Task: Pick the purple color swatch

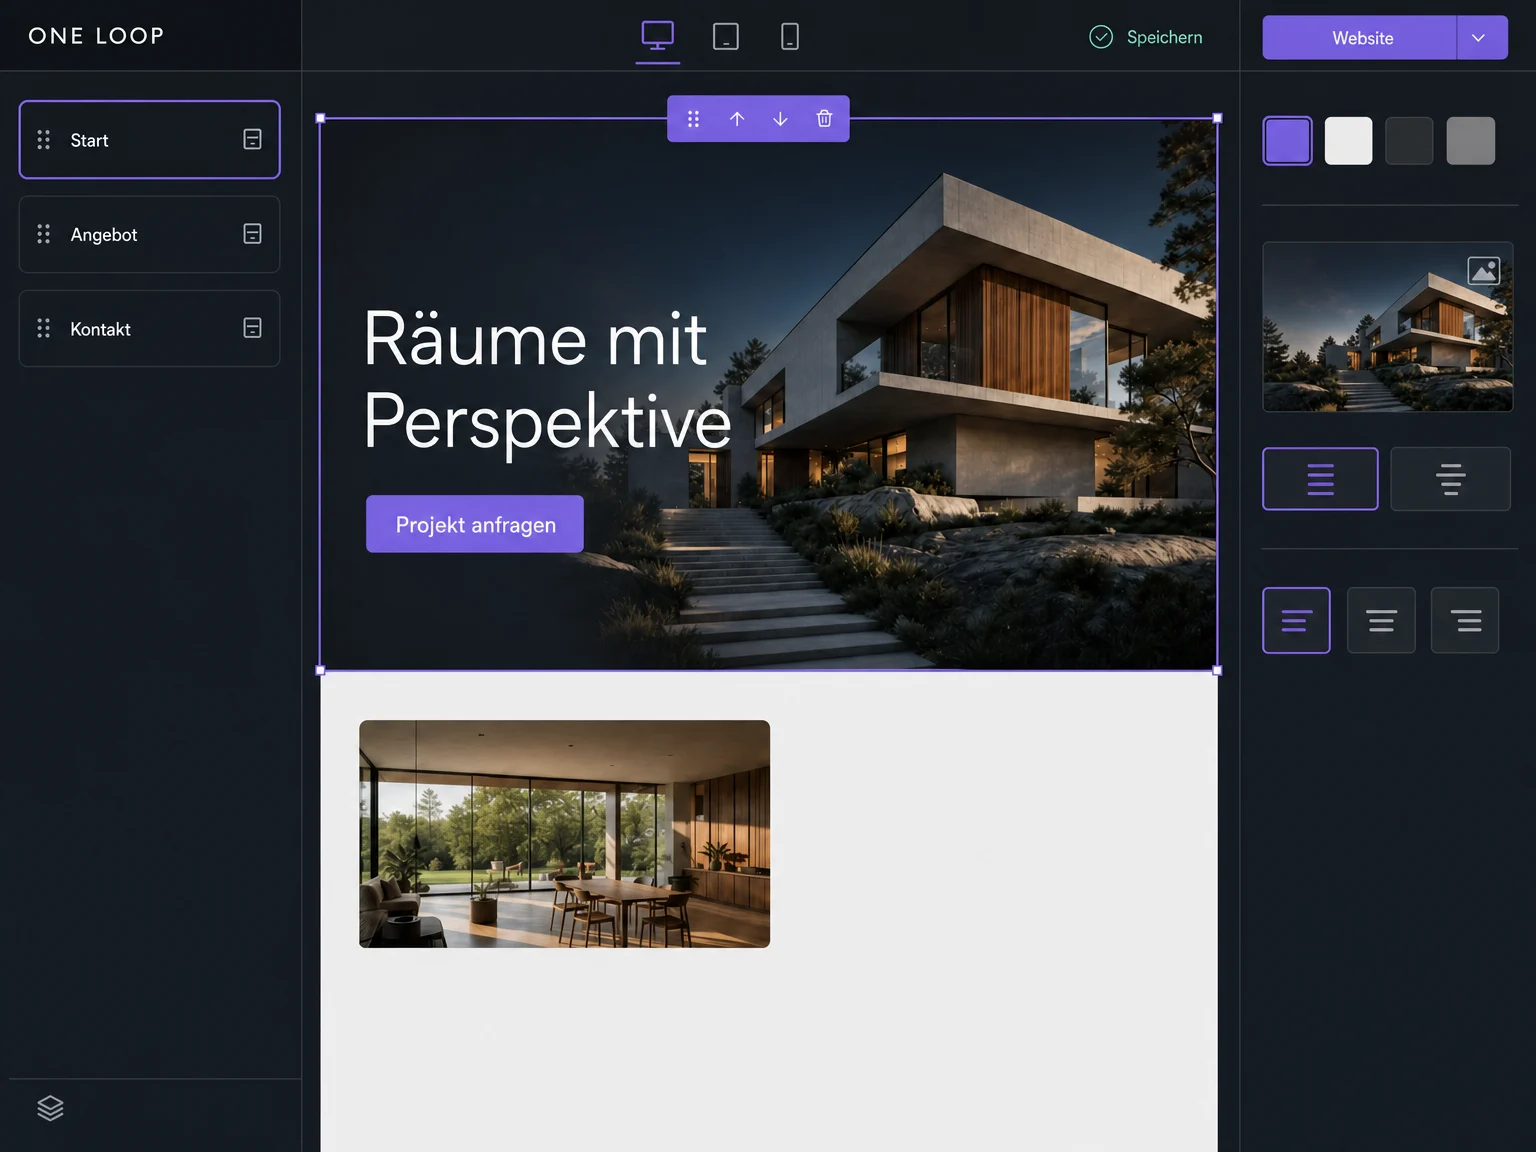Action: coord(1288,141)
